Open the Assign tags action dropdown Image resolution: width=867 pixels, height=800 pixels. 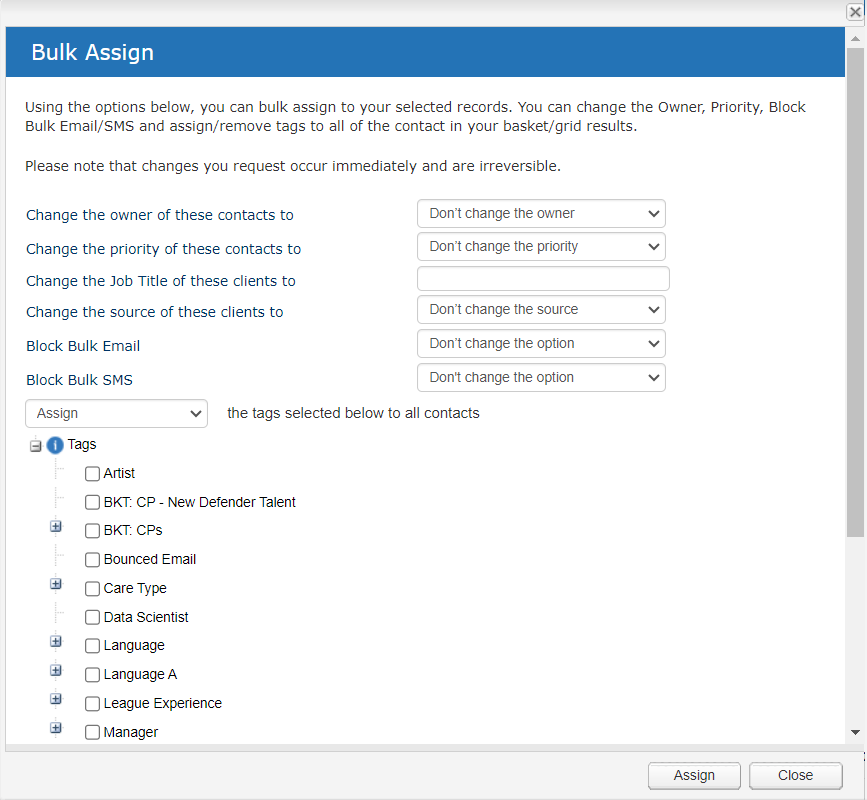(117, 414)
